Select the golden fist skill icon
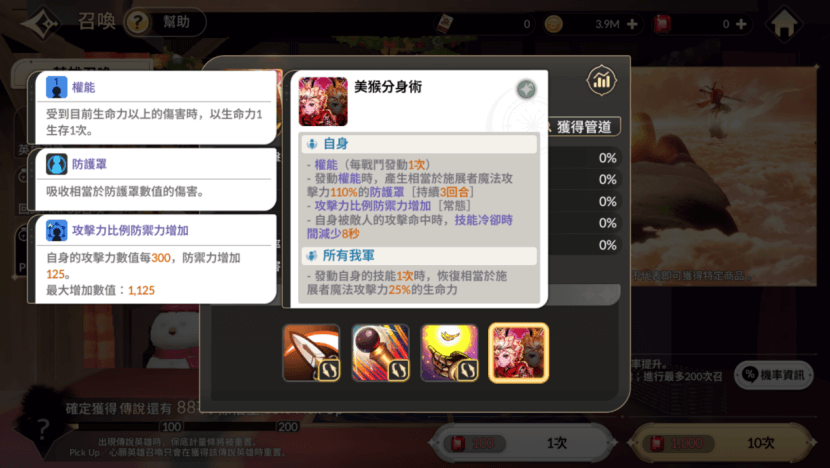The width and height of the screenshot is (830, 468). (449, 353)
